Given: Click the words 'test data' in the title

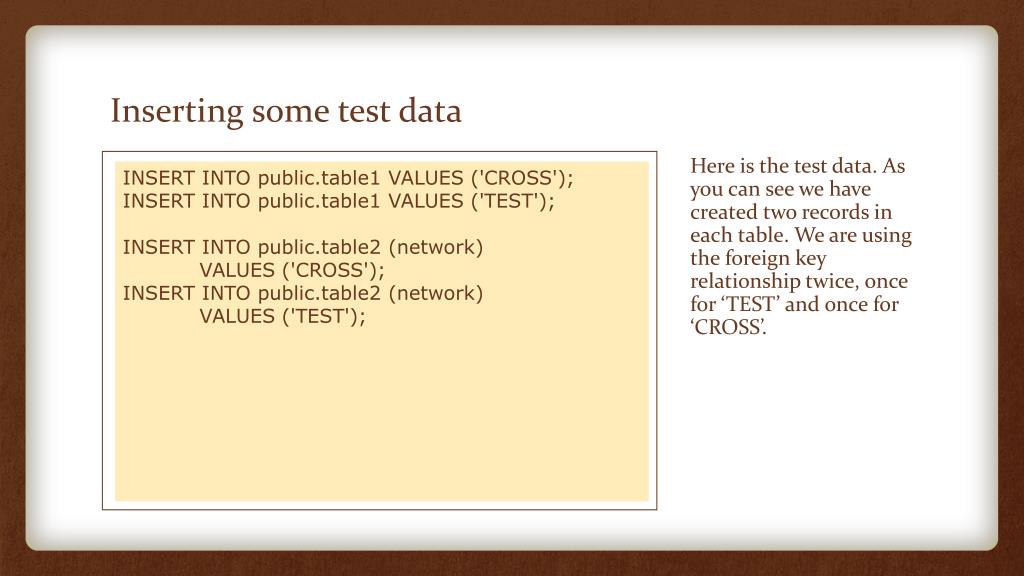Looking at the screenshot, I should 400,111.
